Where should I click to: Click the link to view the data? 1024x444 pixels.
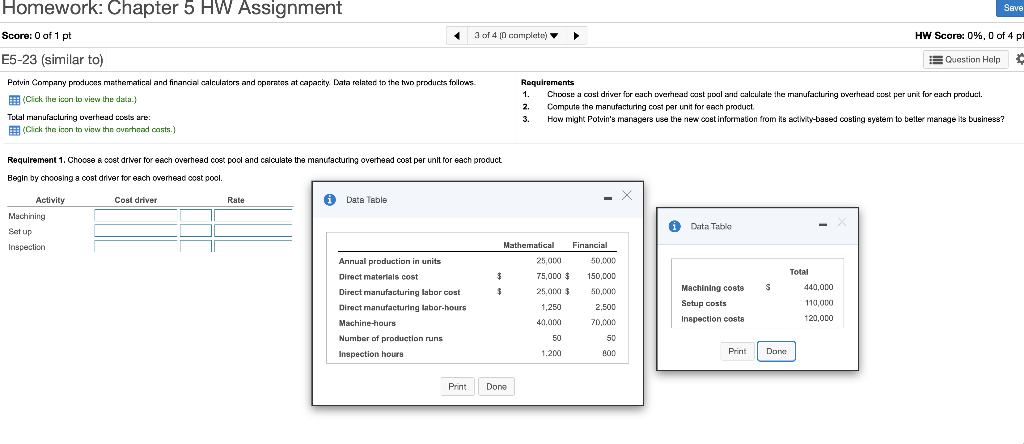(x=80, y=99)
